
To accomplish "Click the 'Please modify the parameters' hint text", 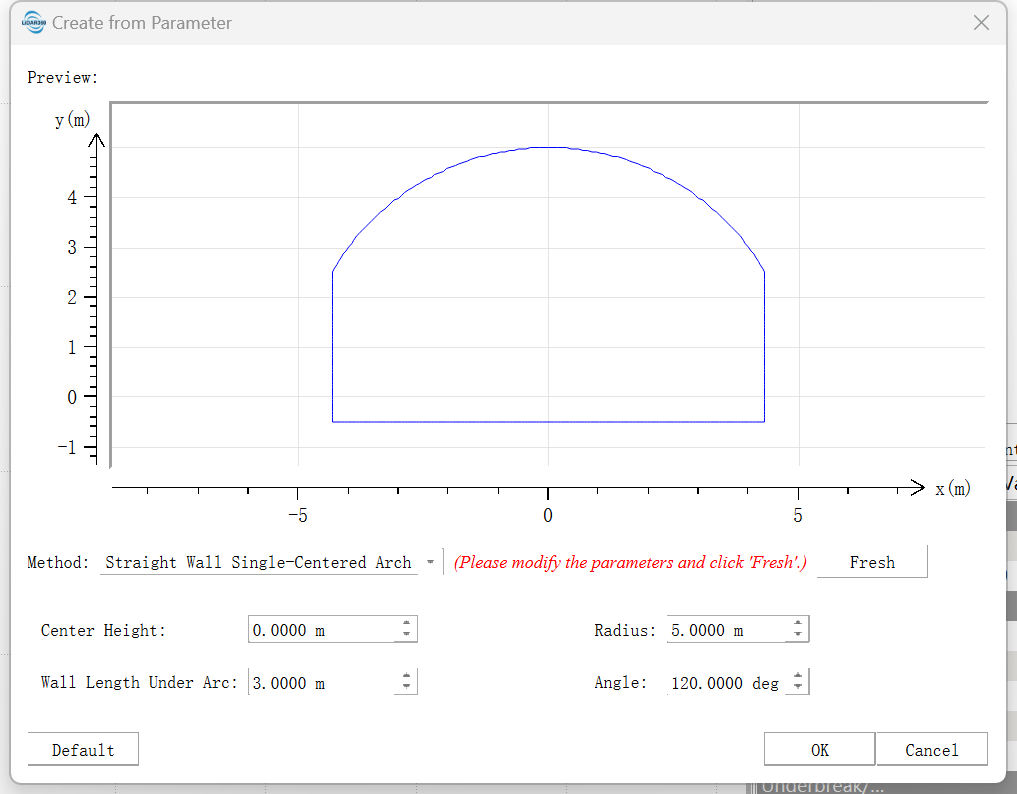I will point(630,562).
